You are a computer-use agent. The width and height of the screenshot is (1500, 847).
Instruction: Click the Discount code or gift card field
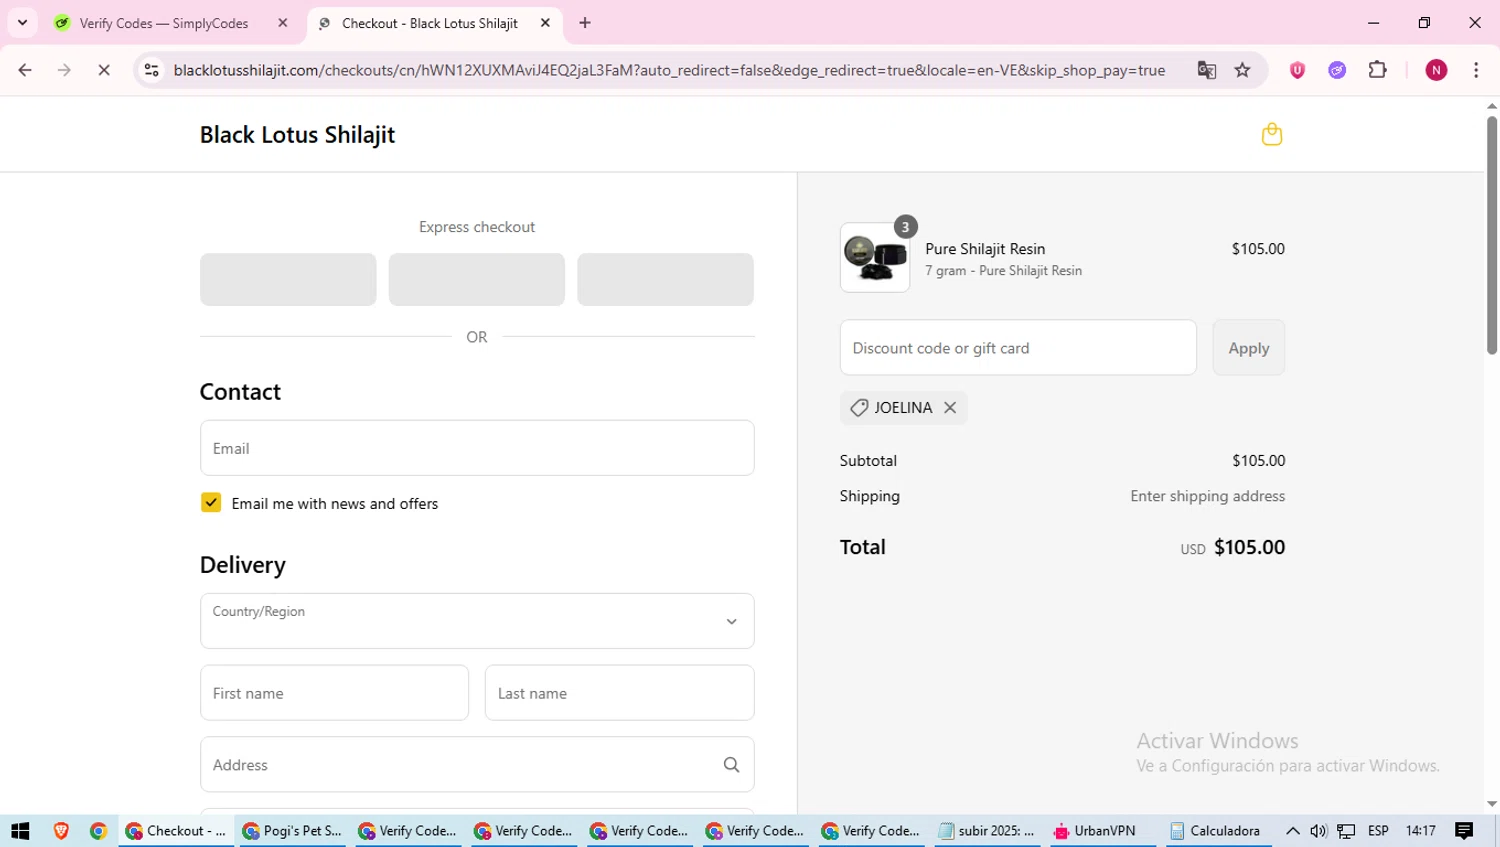pos(1018,348)
